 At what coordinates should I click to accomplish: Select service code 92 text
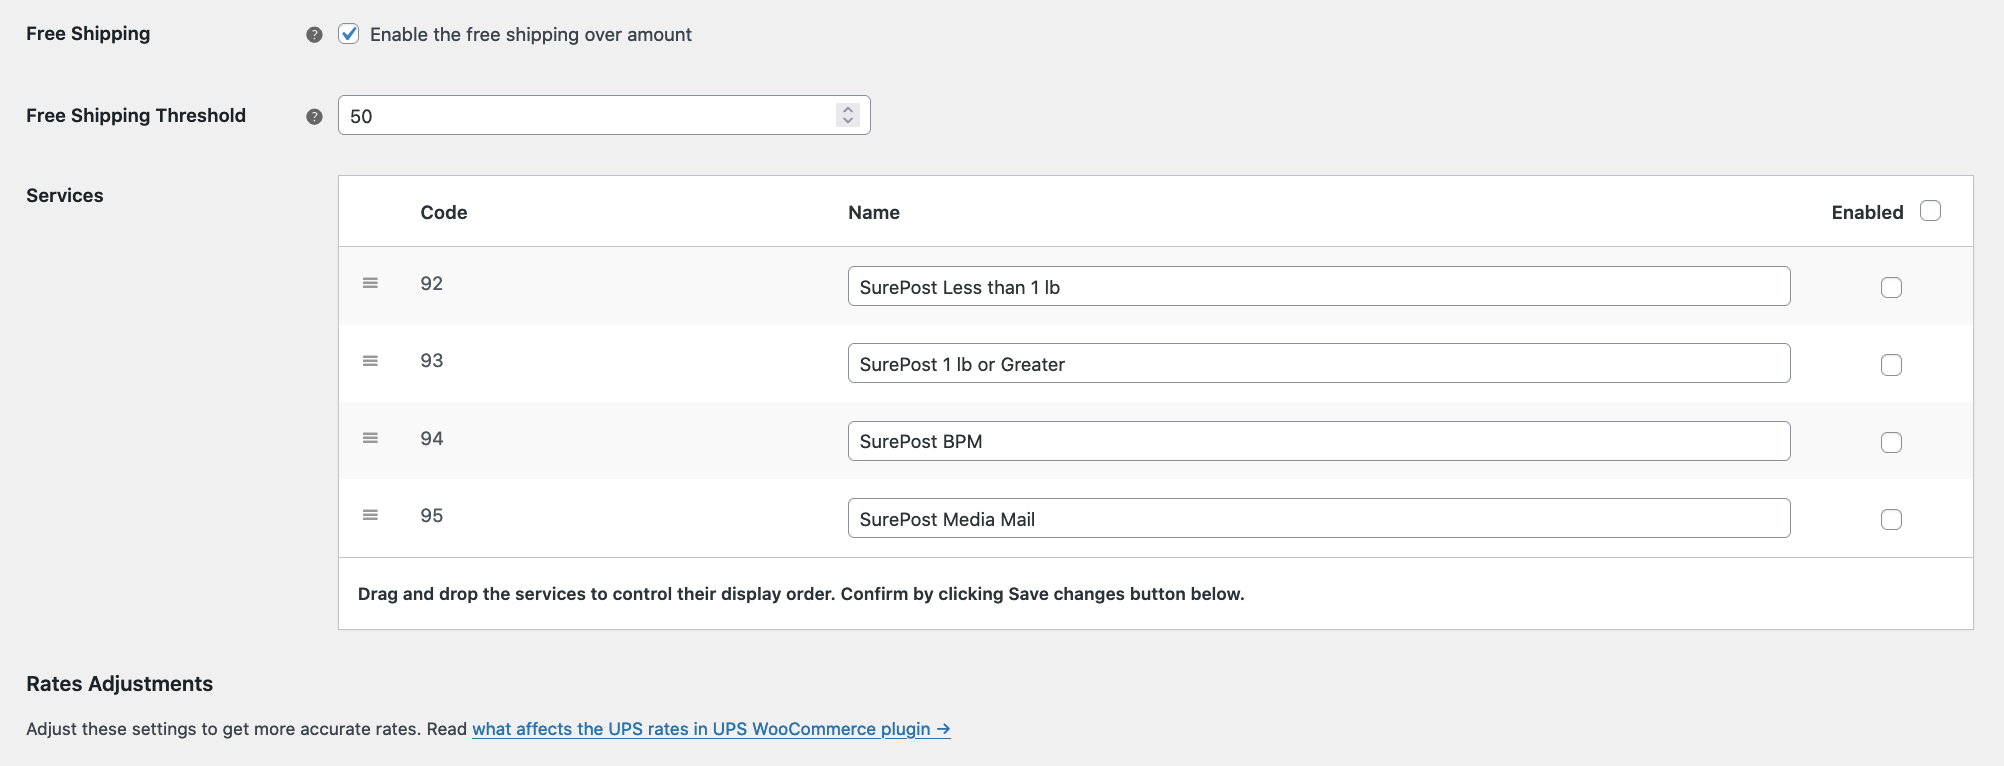pos(432,283)
